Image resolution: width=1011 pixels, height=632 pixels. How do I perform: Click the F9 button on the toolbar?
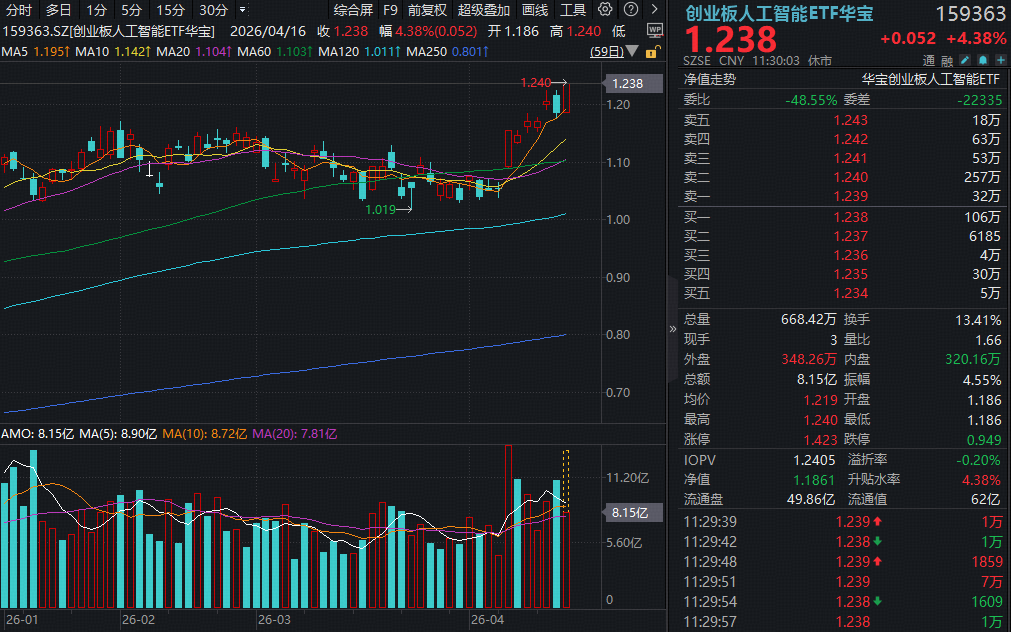point(390,9)
